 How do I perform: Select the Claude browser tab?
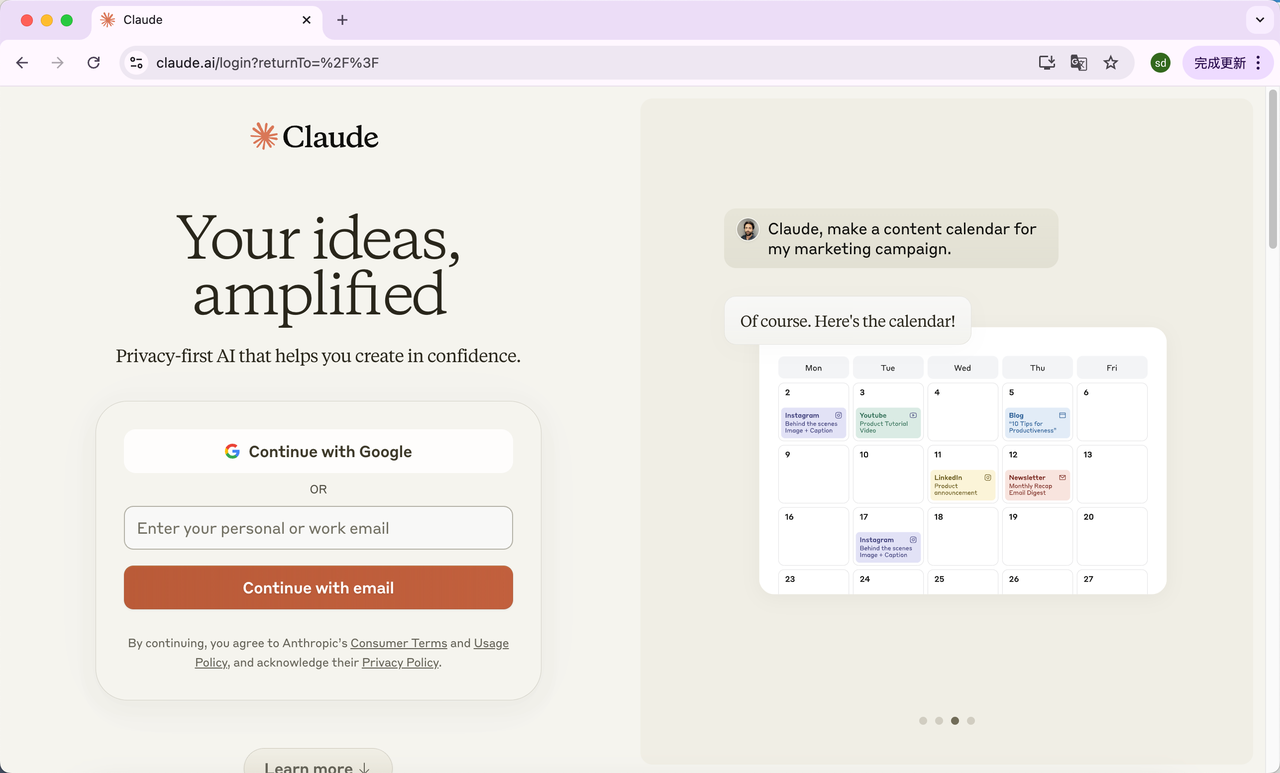pos(205,20)
